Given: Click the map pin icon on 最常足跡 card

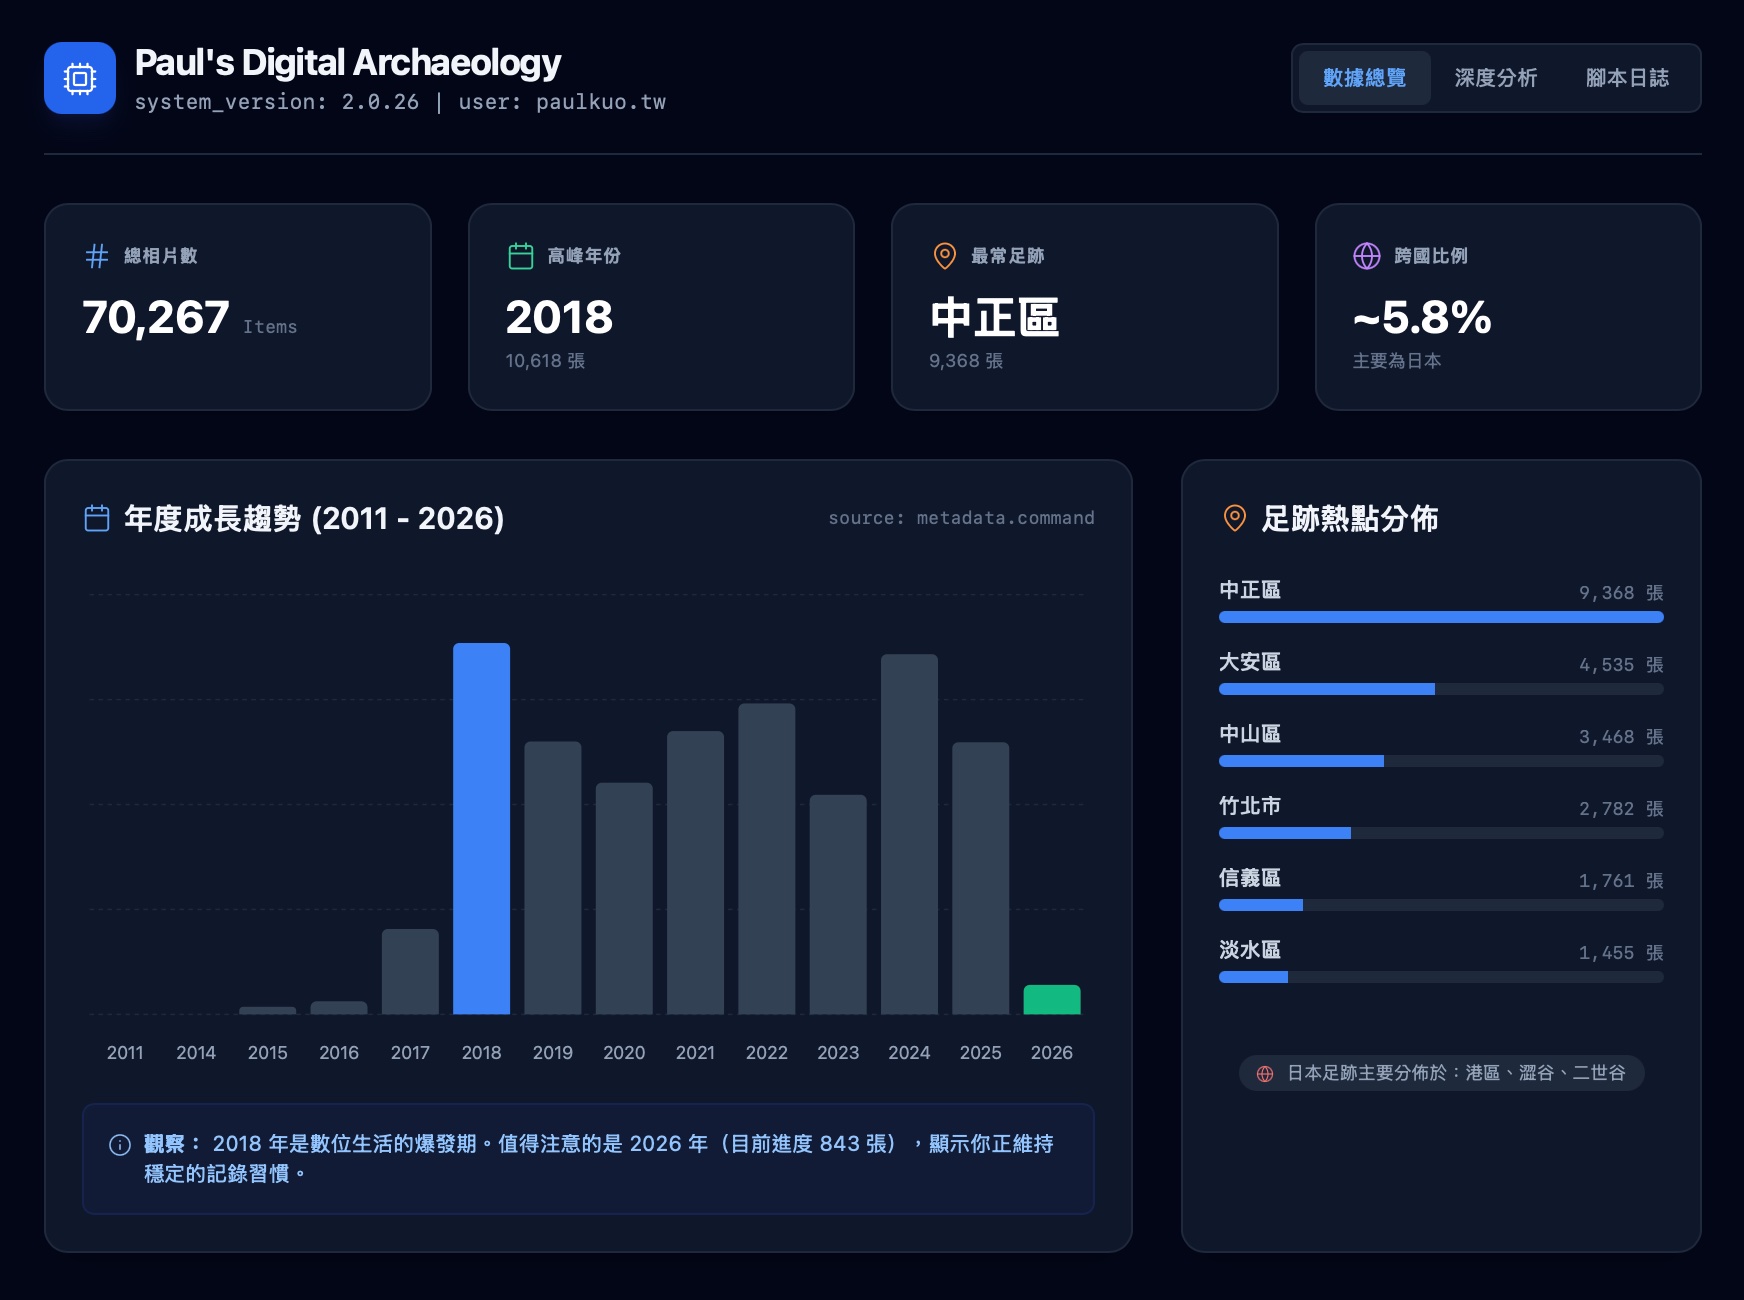Looking at the screenshot, I should click(x=943, y=256).
